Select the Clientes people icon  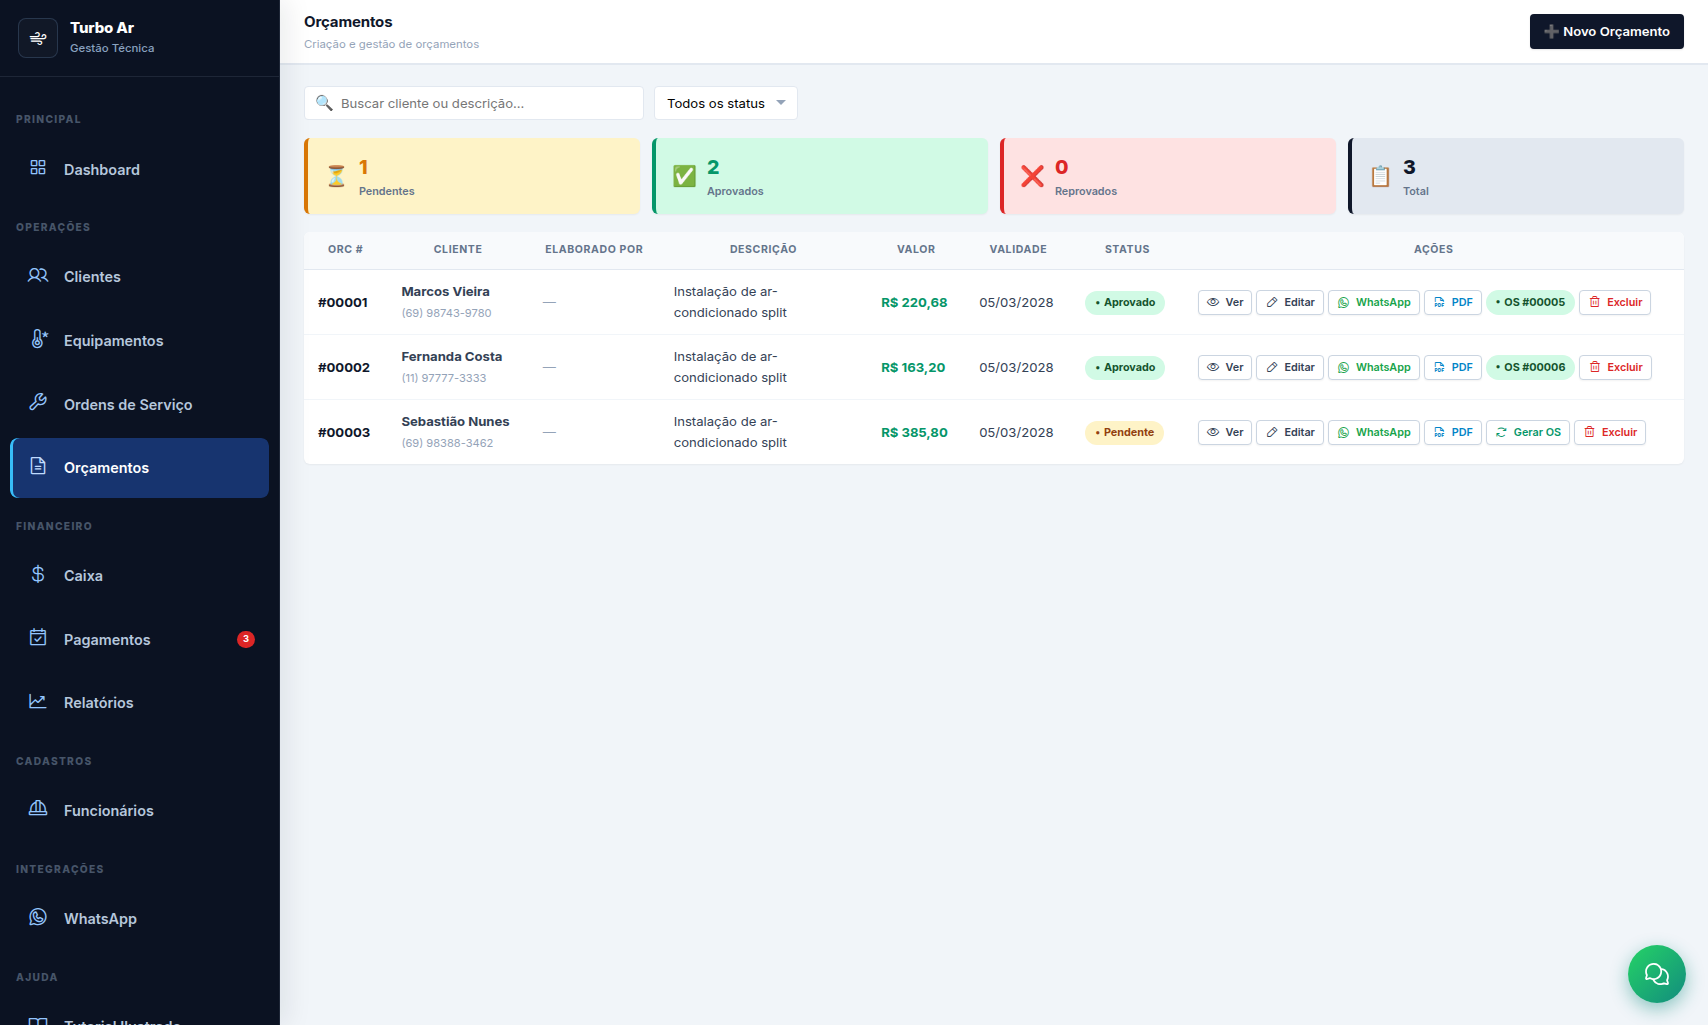point(38,275)
